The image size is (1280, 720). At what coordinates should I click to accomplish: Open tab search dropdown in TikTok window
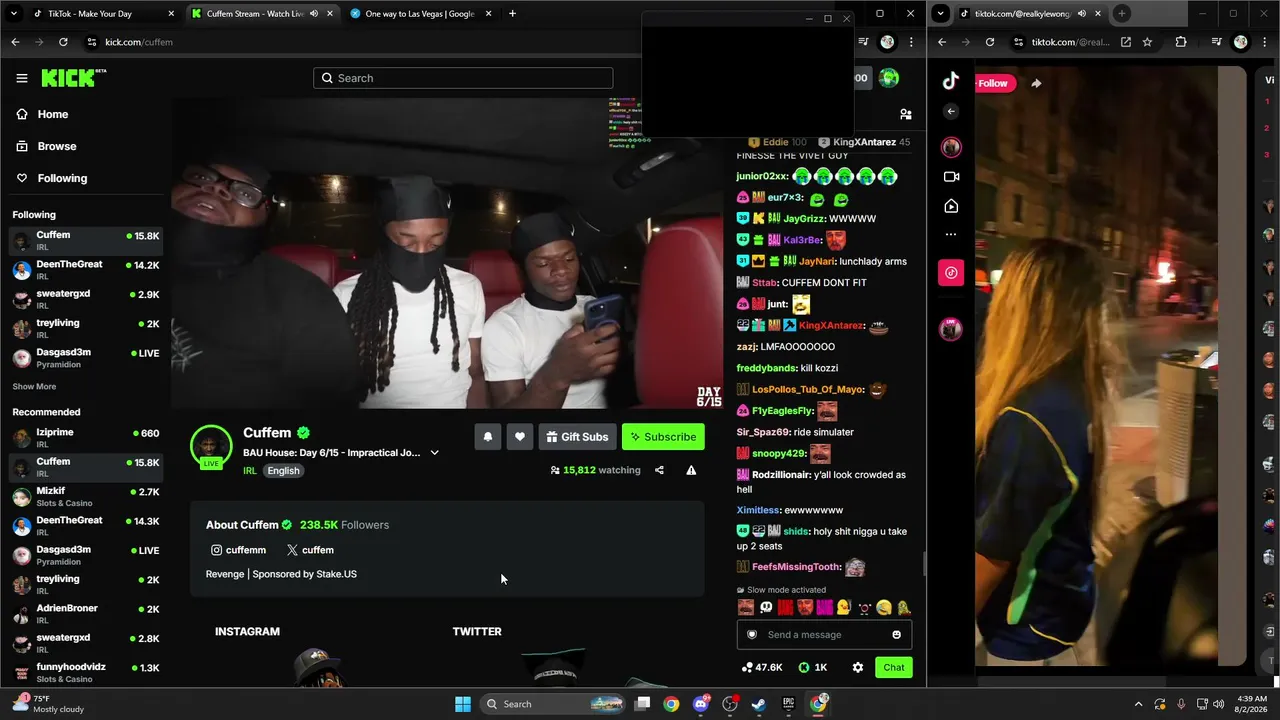pyautogui.click(x=940, y=14)
